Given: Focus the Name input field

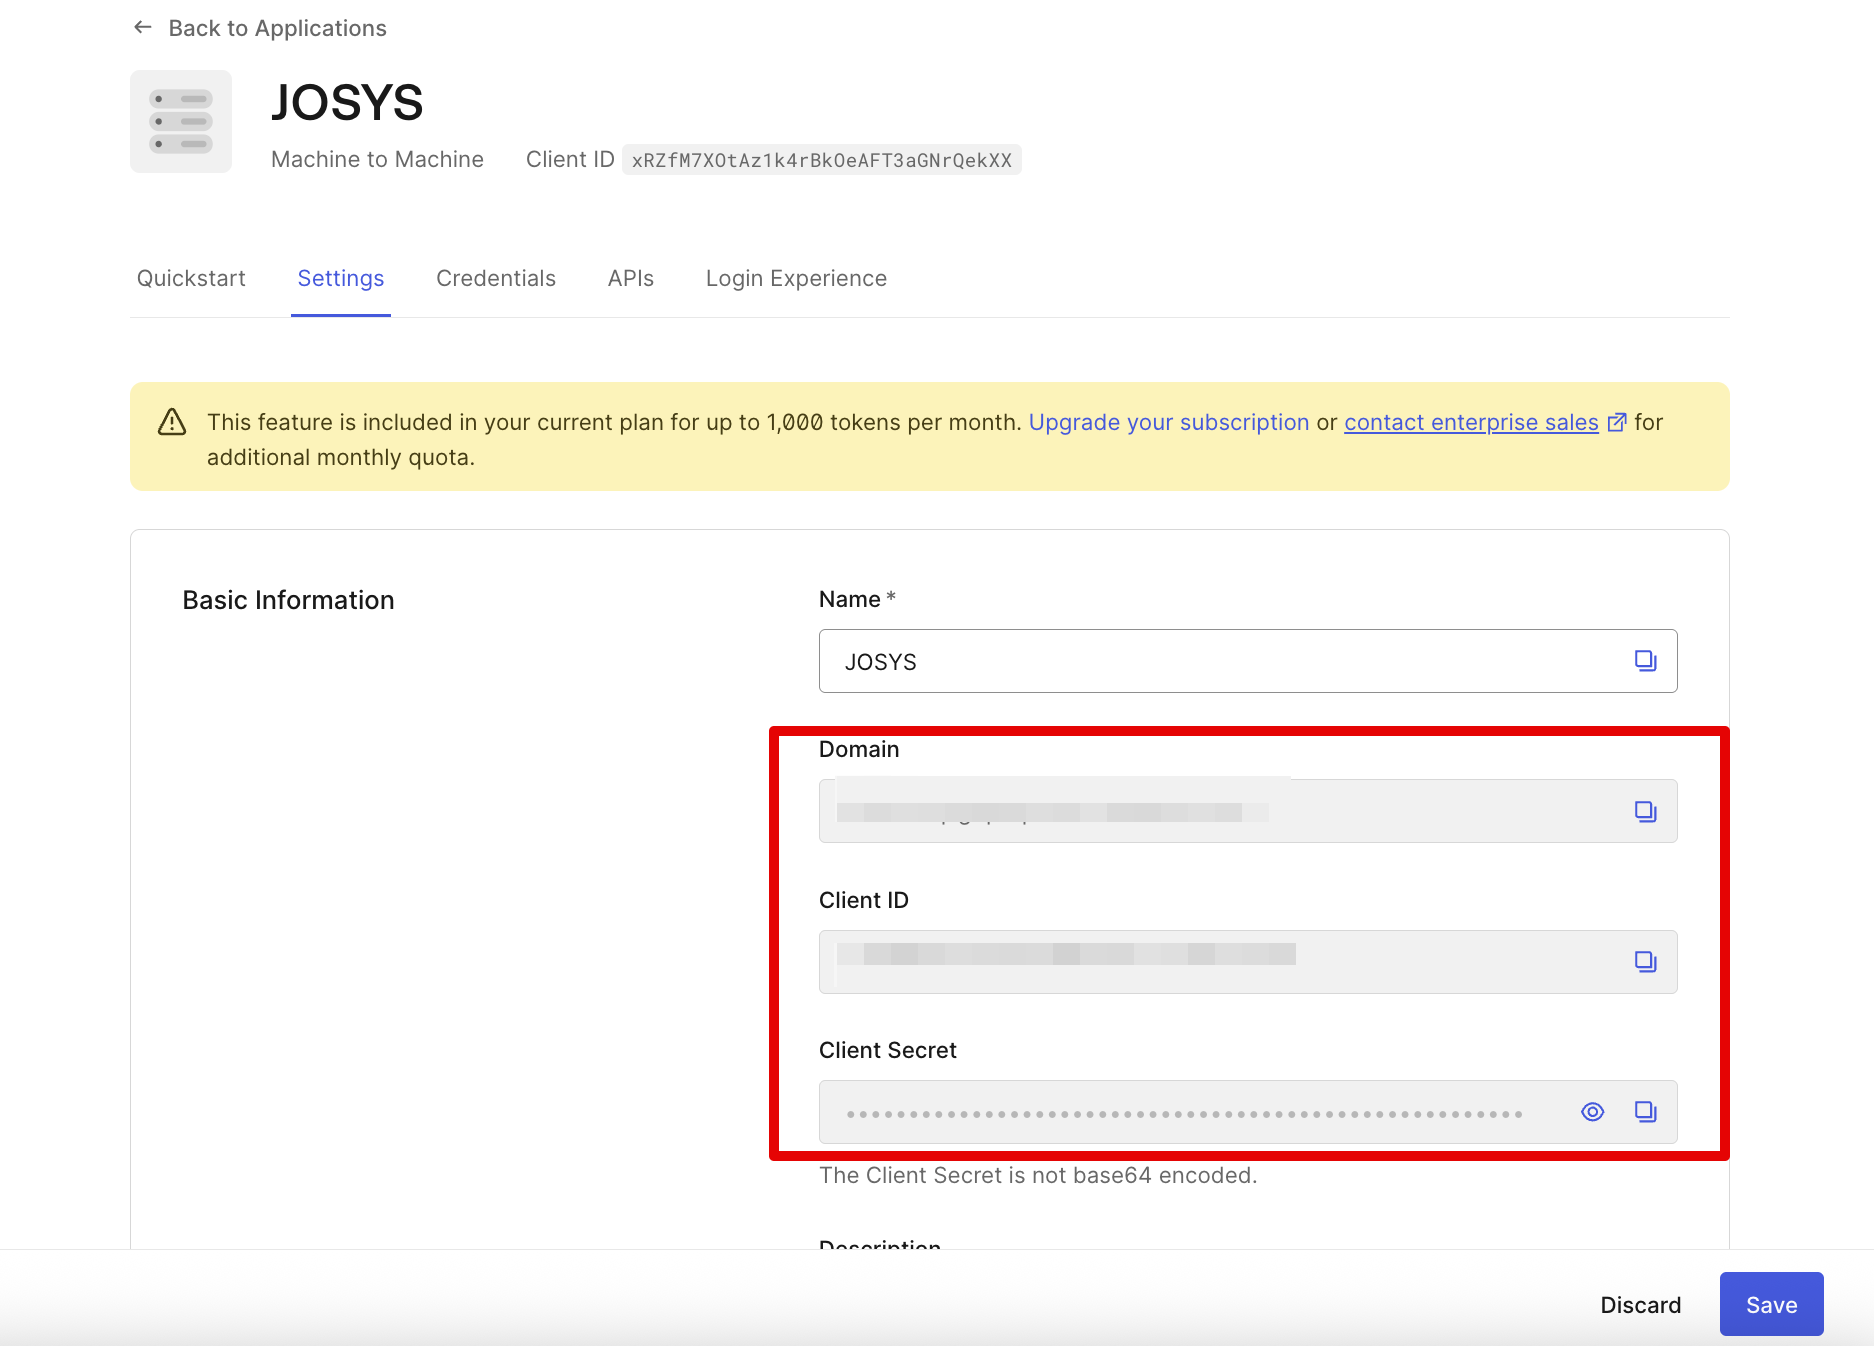Looking at the screenshot, I should 1220,661.
